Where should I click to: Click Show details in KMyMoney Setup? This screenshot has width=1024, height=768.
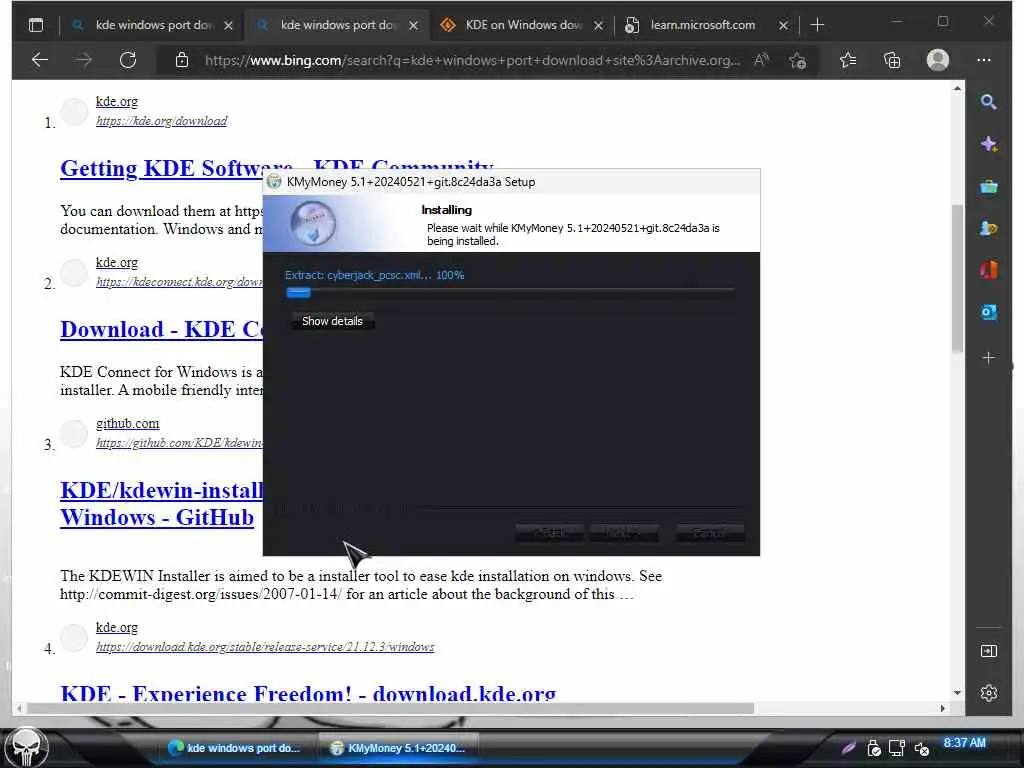(332, 321)
